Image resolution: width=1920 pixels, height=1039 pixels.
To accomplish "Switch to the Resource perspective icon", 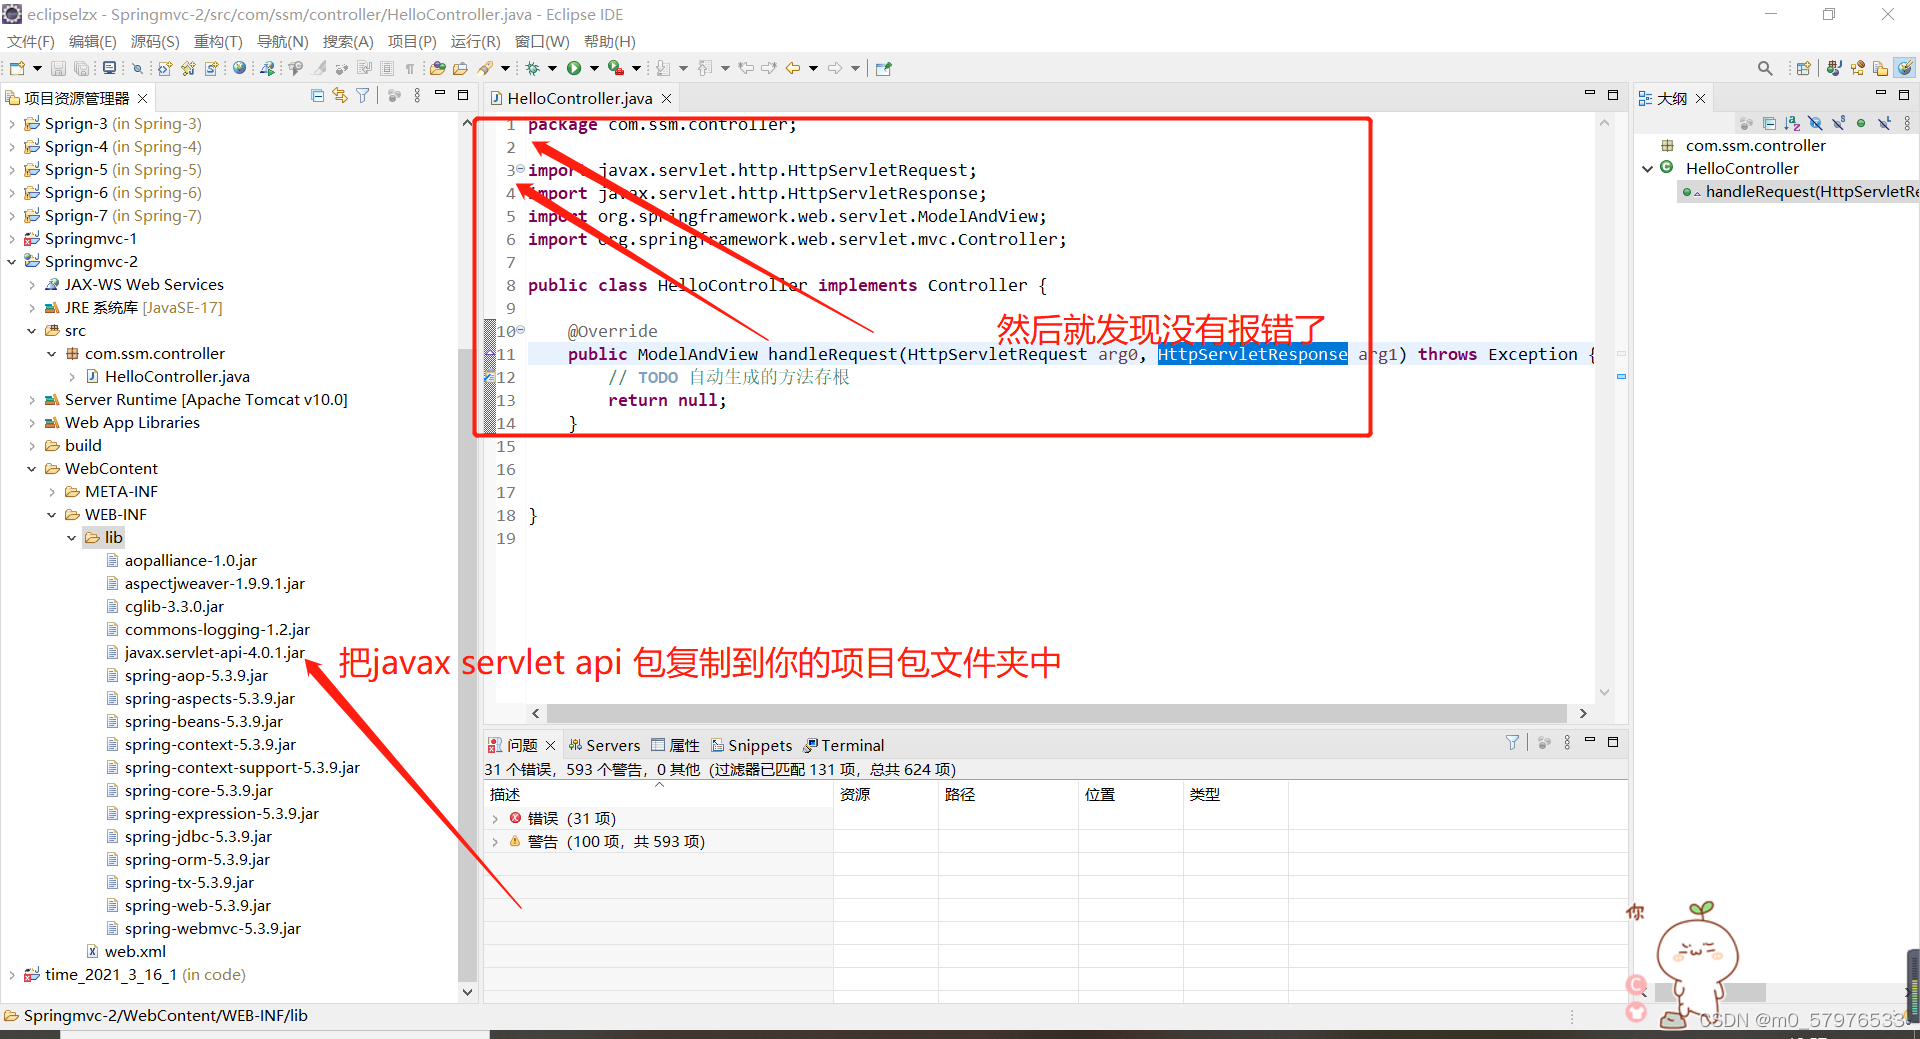I will (x=1881, y=68).
